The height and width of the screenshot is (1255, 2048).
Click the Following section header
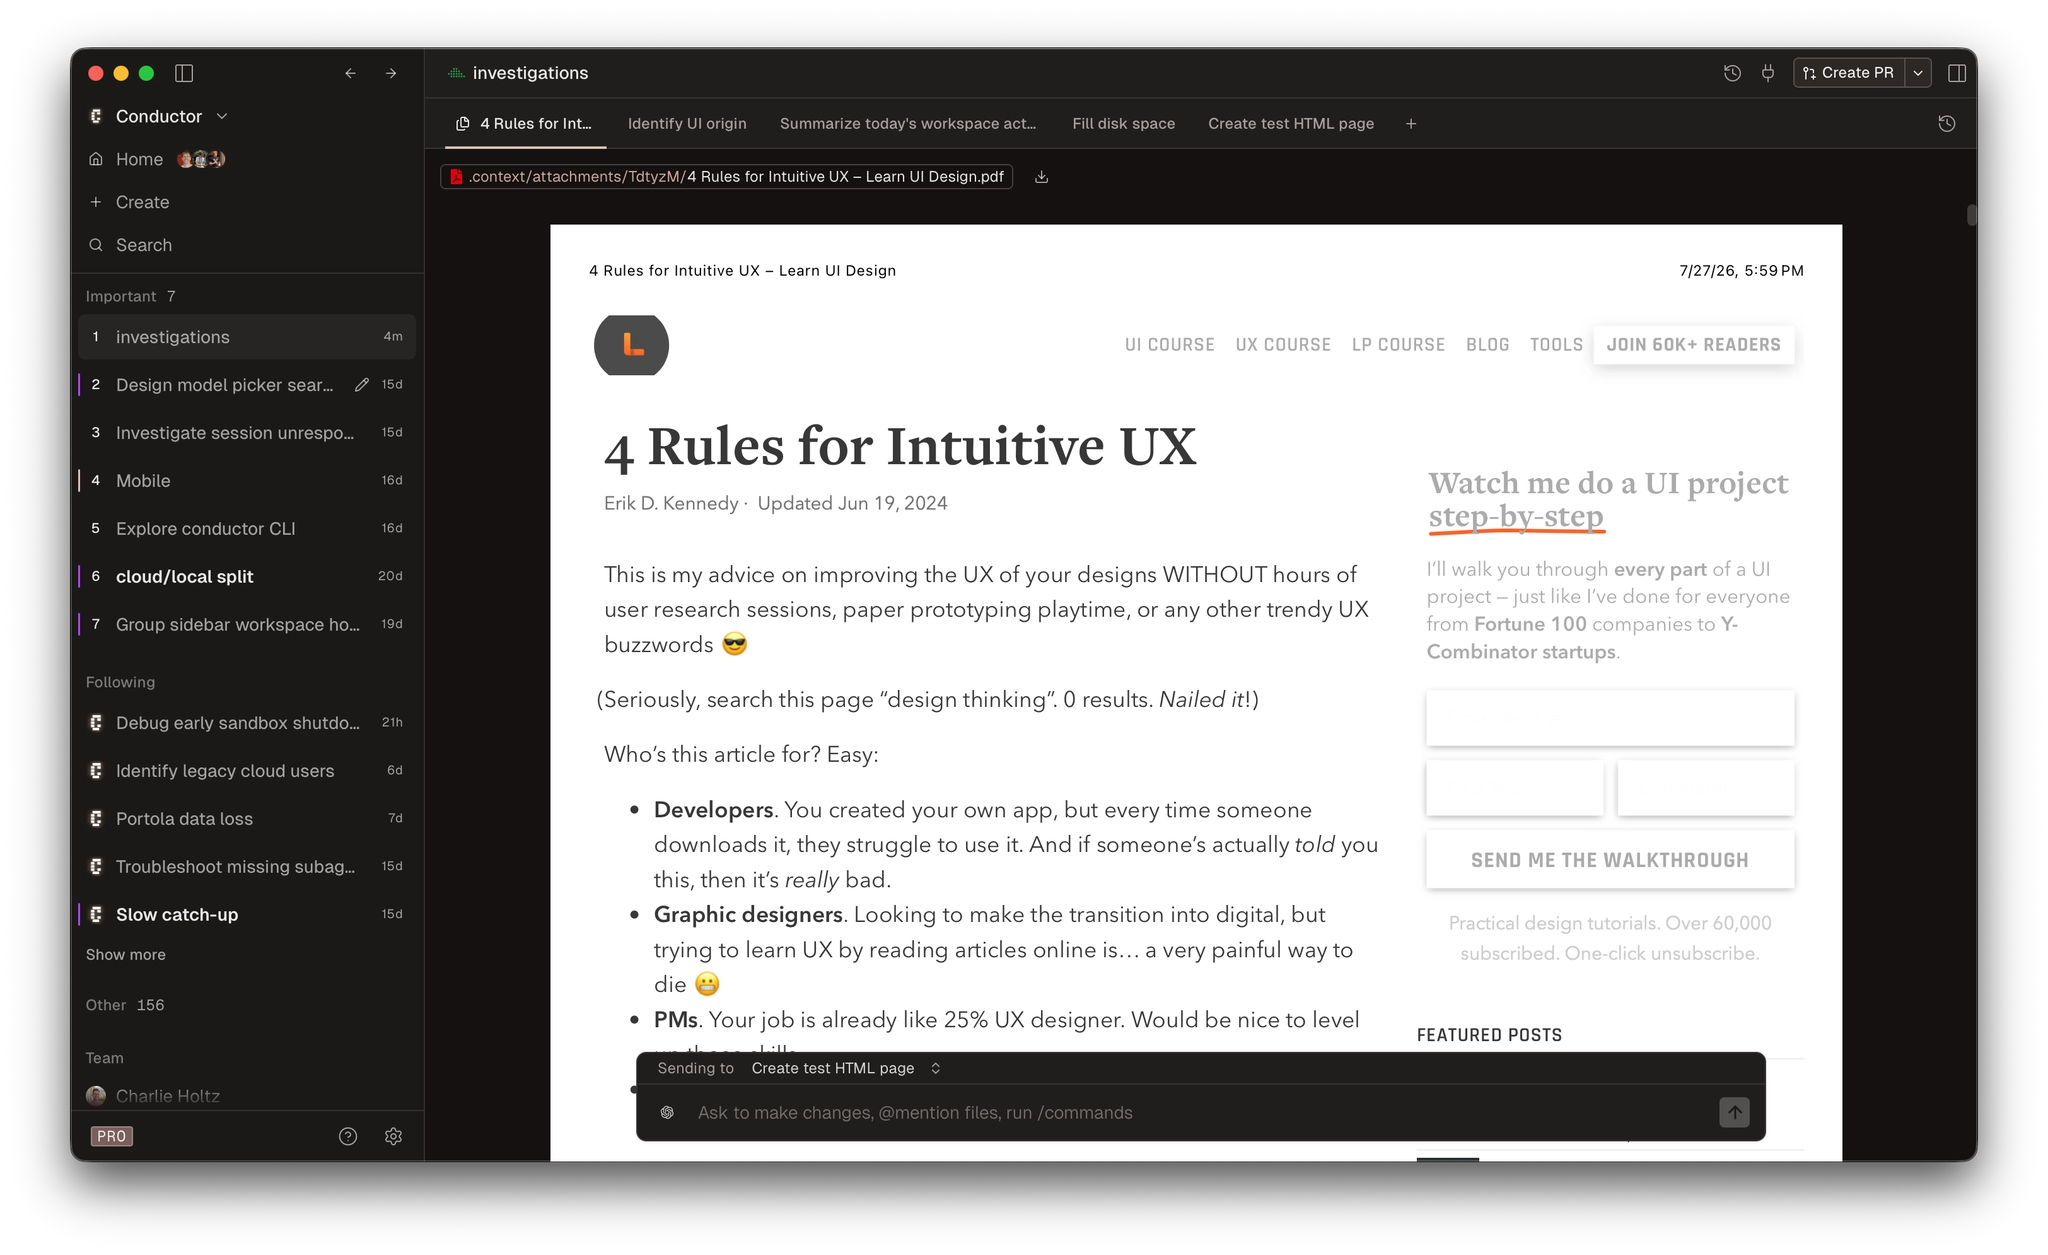click(x=120, y=682)
